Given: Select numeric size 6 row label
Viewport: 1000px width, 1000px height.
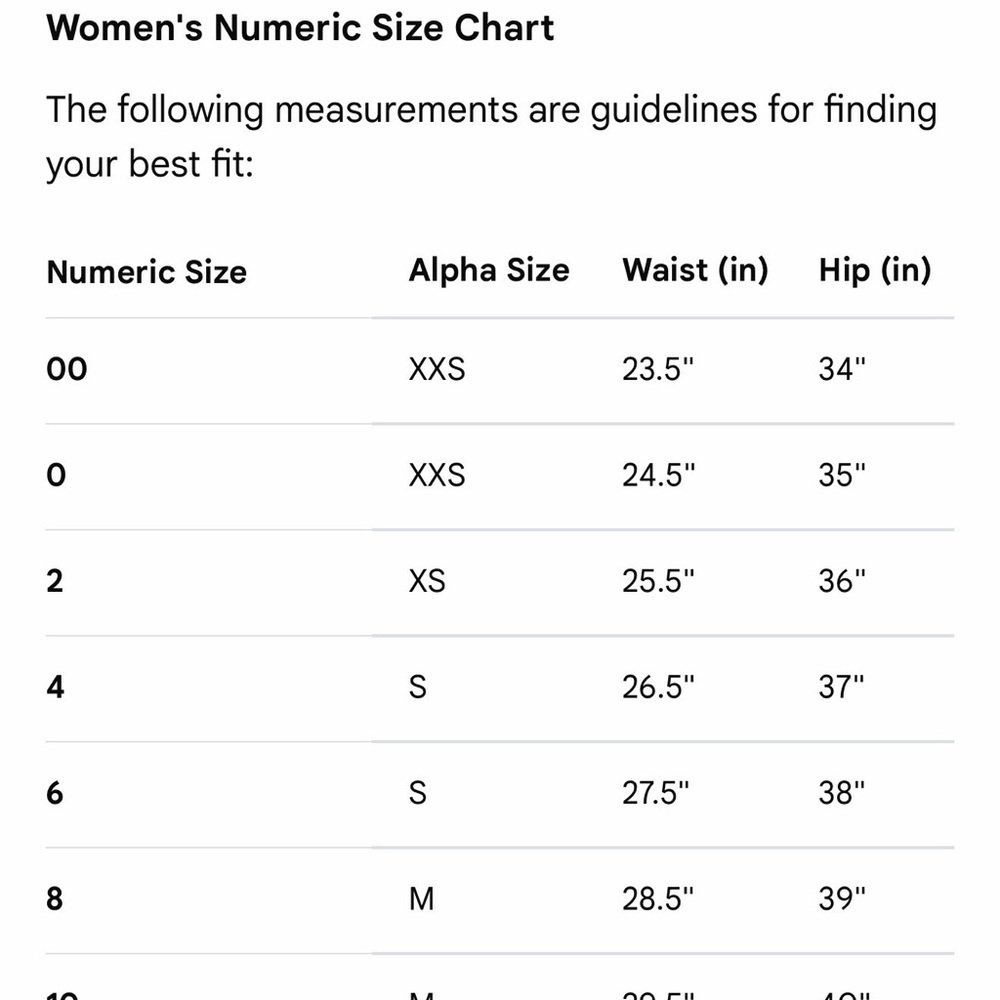Looking at the screenshot, I should (x=55, y=793).
